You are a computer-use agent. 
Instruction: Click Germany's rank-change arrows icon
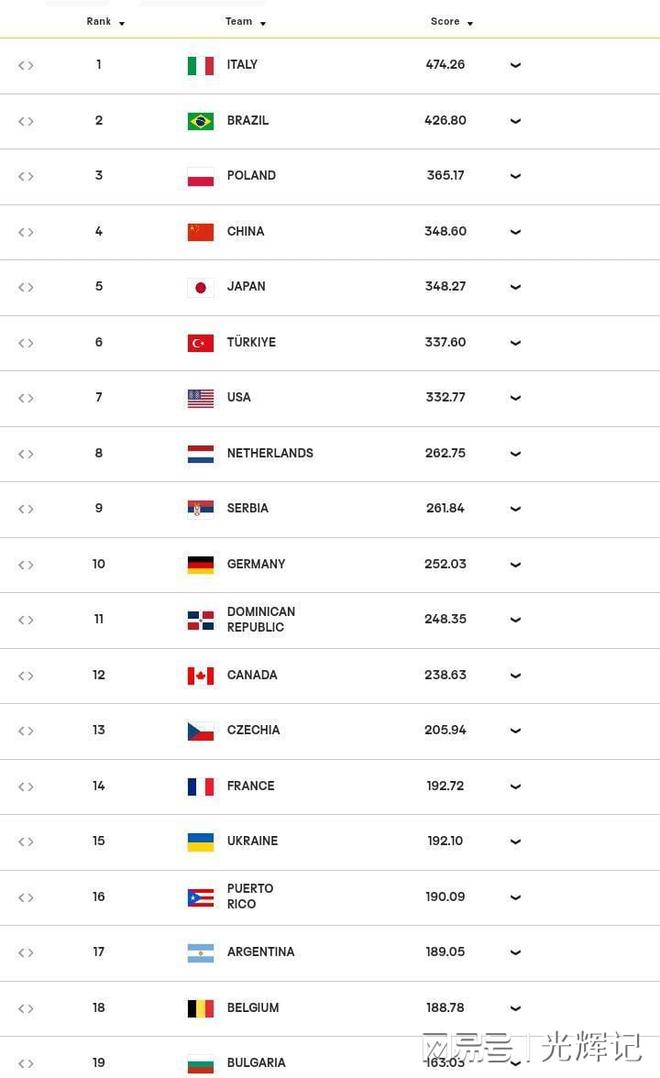26,565
